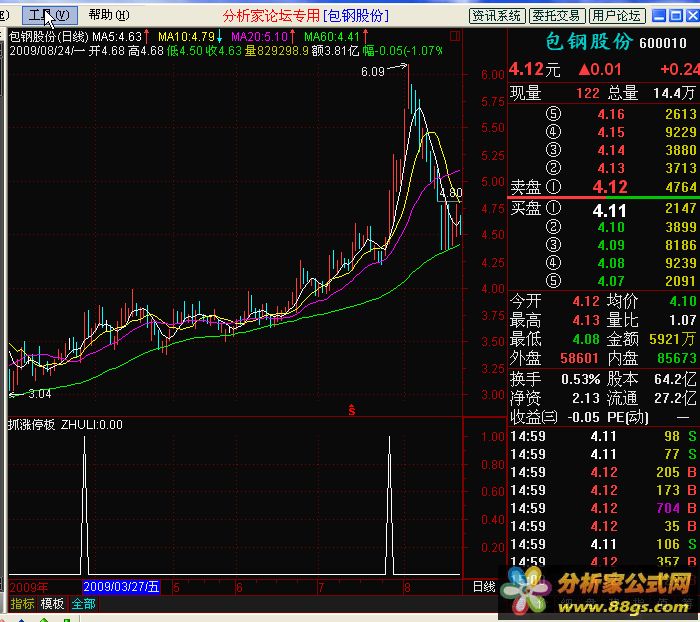Select buy level 3 price 4.09

coord(611,245)
